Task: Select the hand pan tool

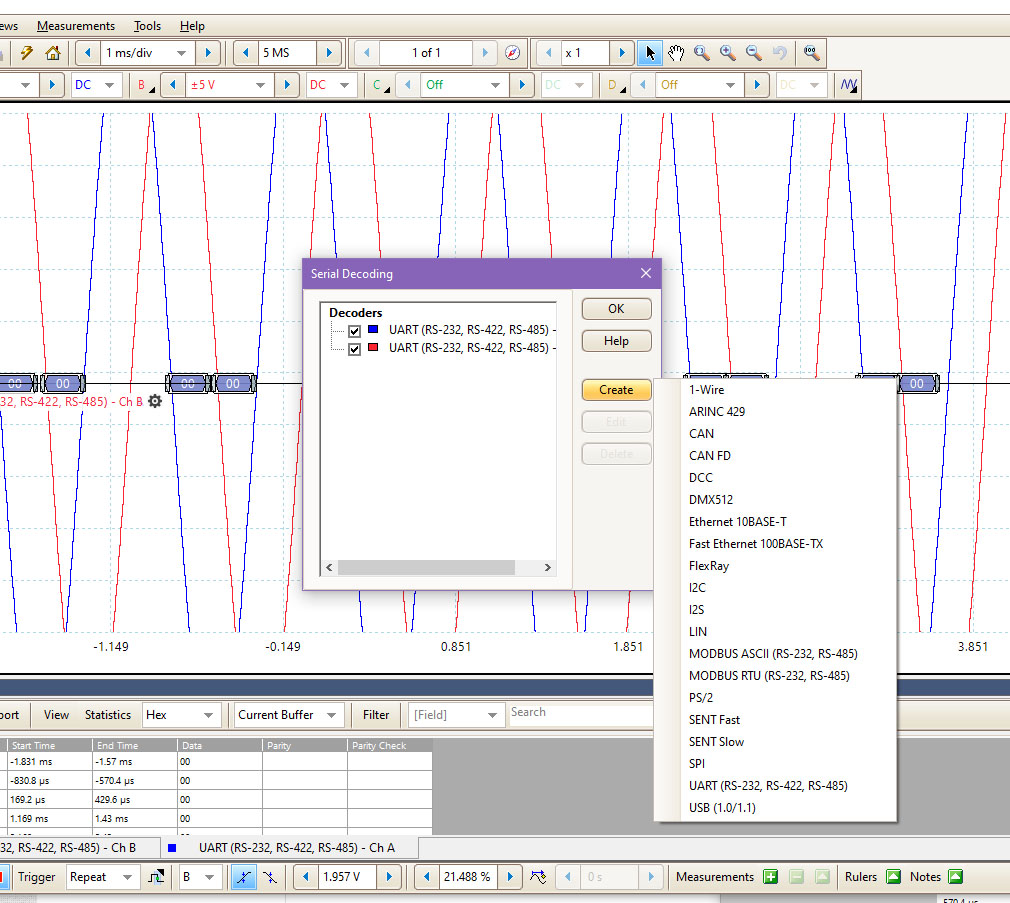Action: click(676, 53)
